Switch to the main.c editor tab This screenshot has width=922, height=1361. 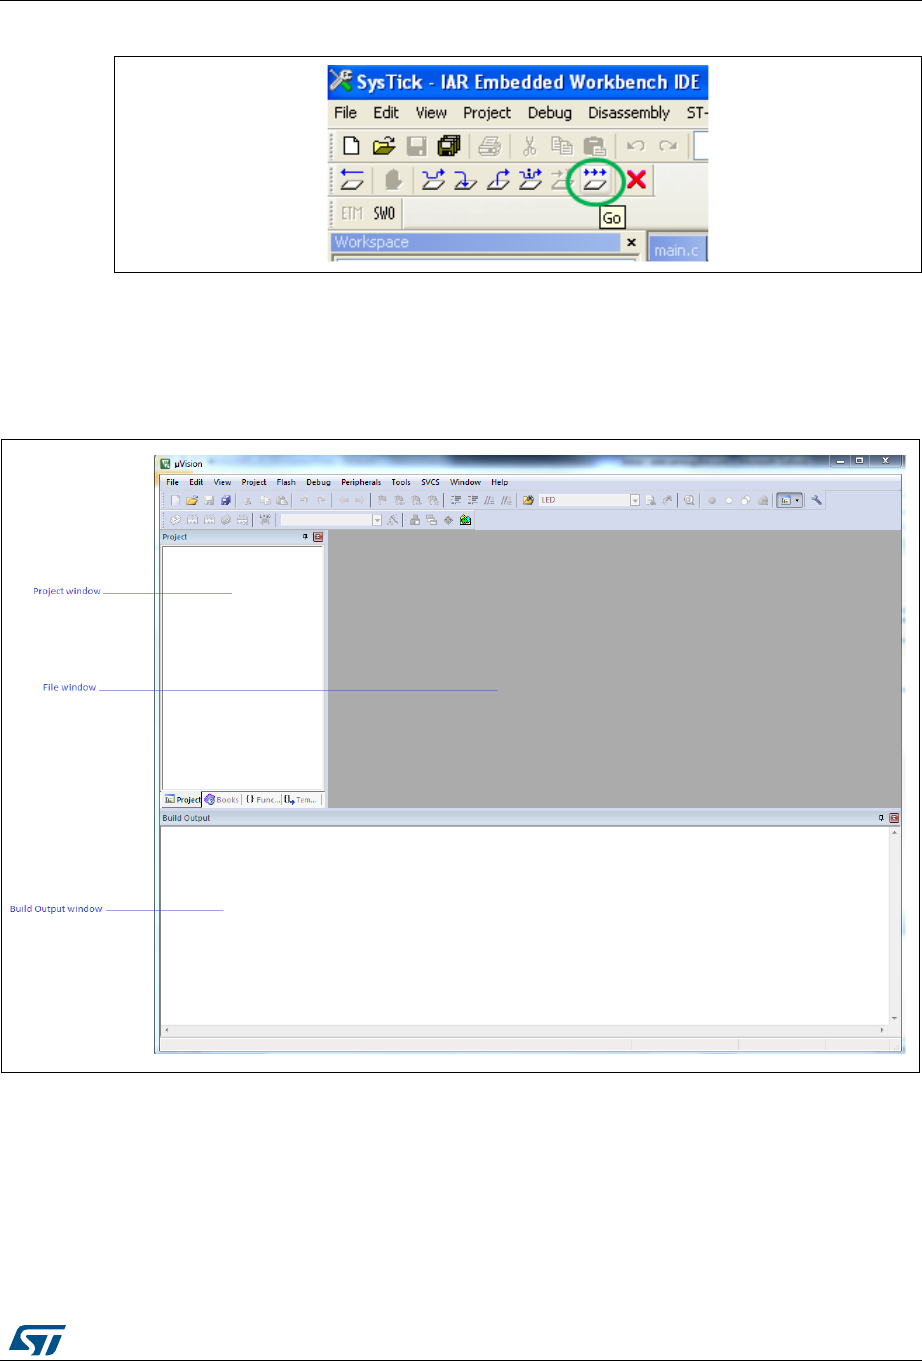[x=678, y=250]
